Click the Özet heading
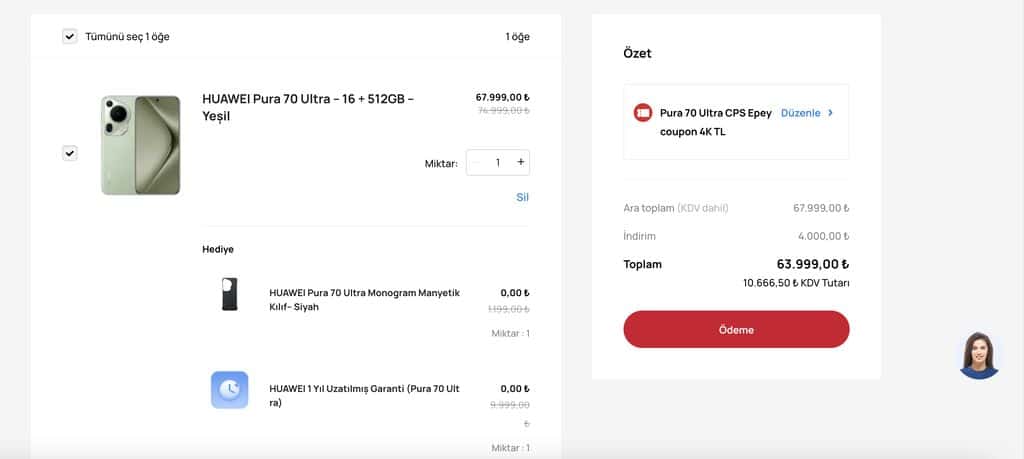The height and width of the screenshot is (459, 1024). pos(637,54)
